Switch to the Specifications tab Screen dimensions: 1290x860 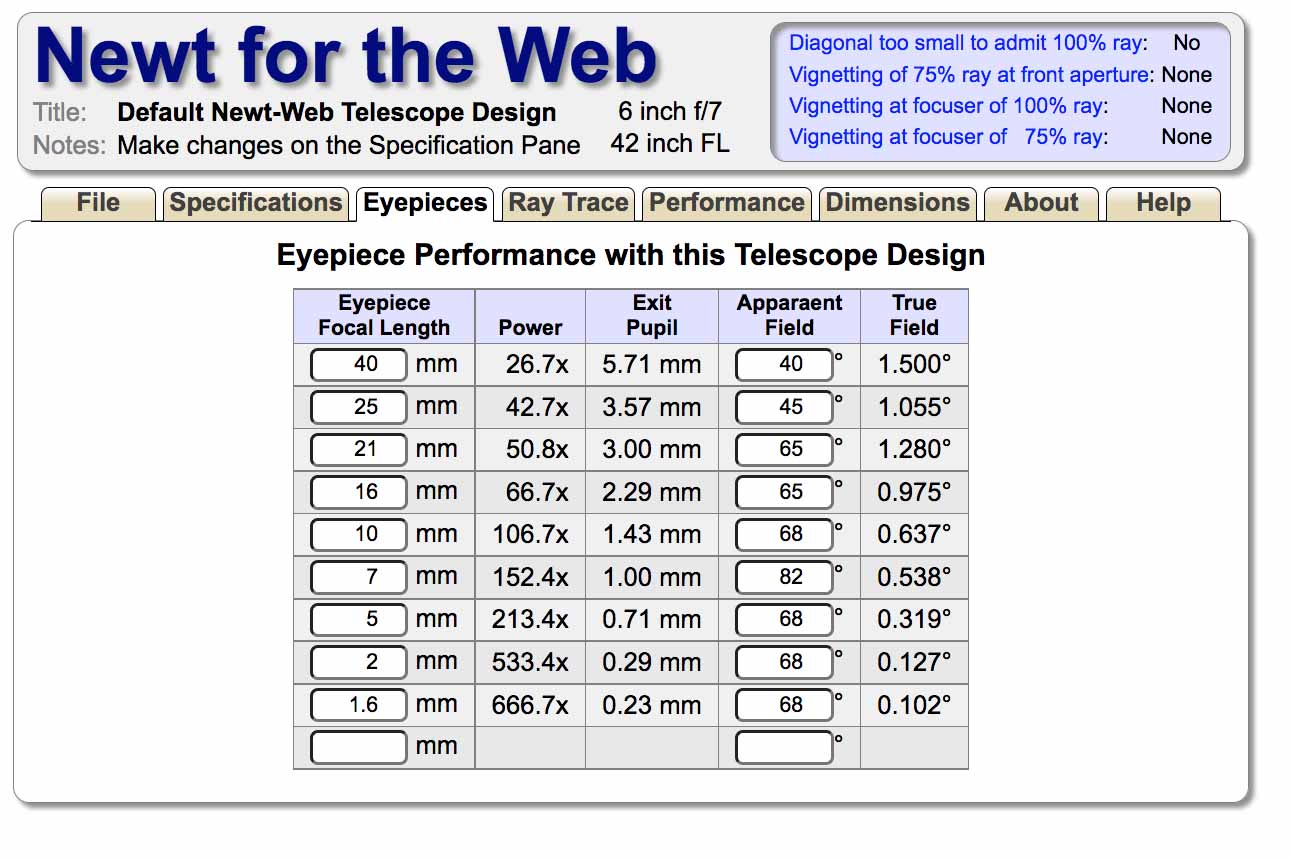pos(255,203)
